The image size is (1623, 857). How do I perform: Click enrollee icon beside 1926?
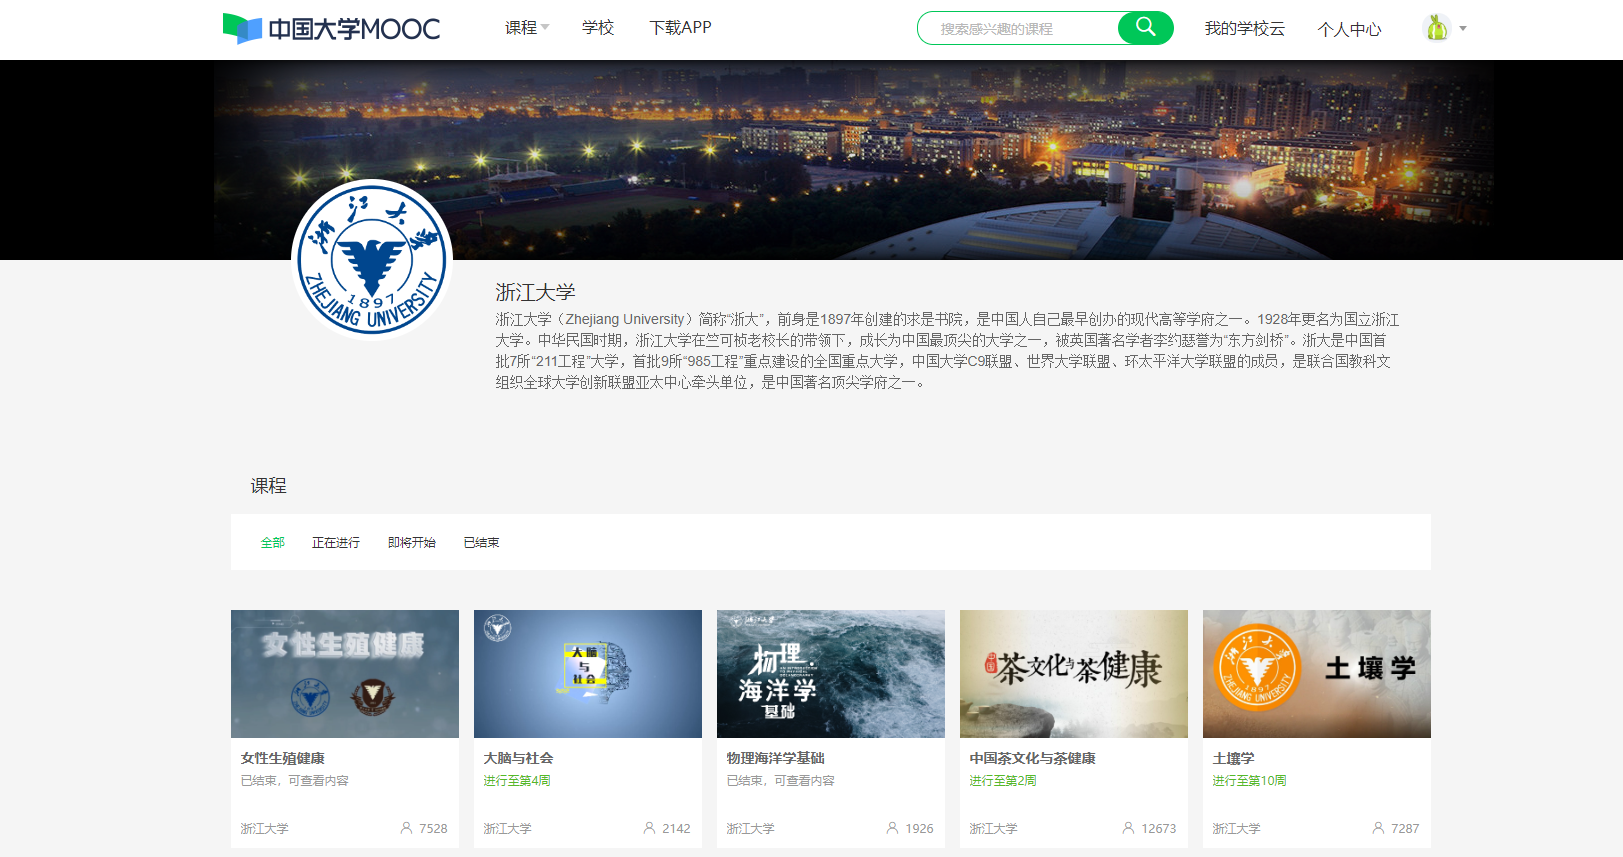click(892, 828)
